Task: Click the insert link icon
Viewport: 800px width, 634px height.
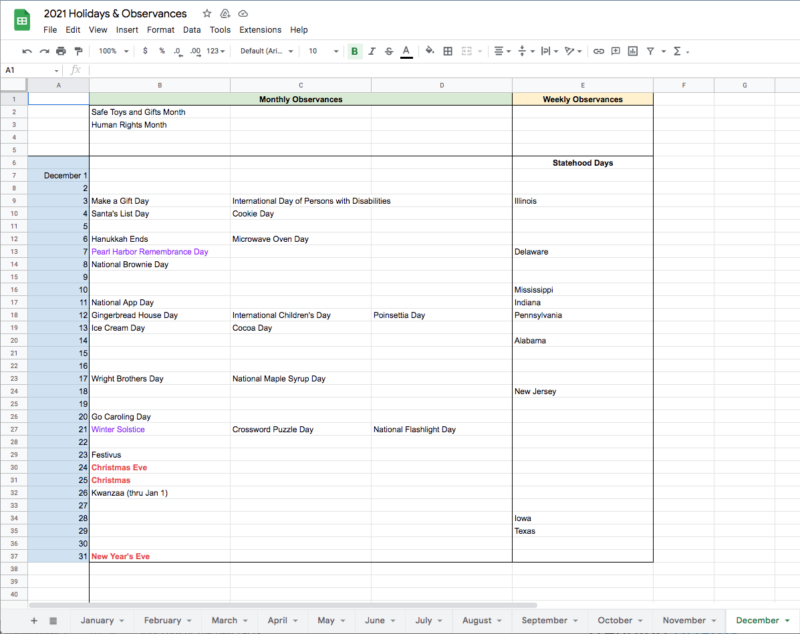Action: [599, 51]
